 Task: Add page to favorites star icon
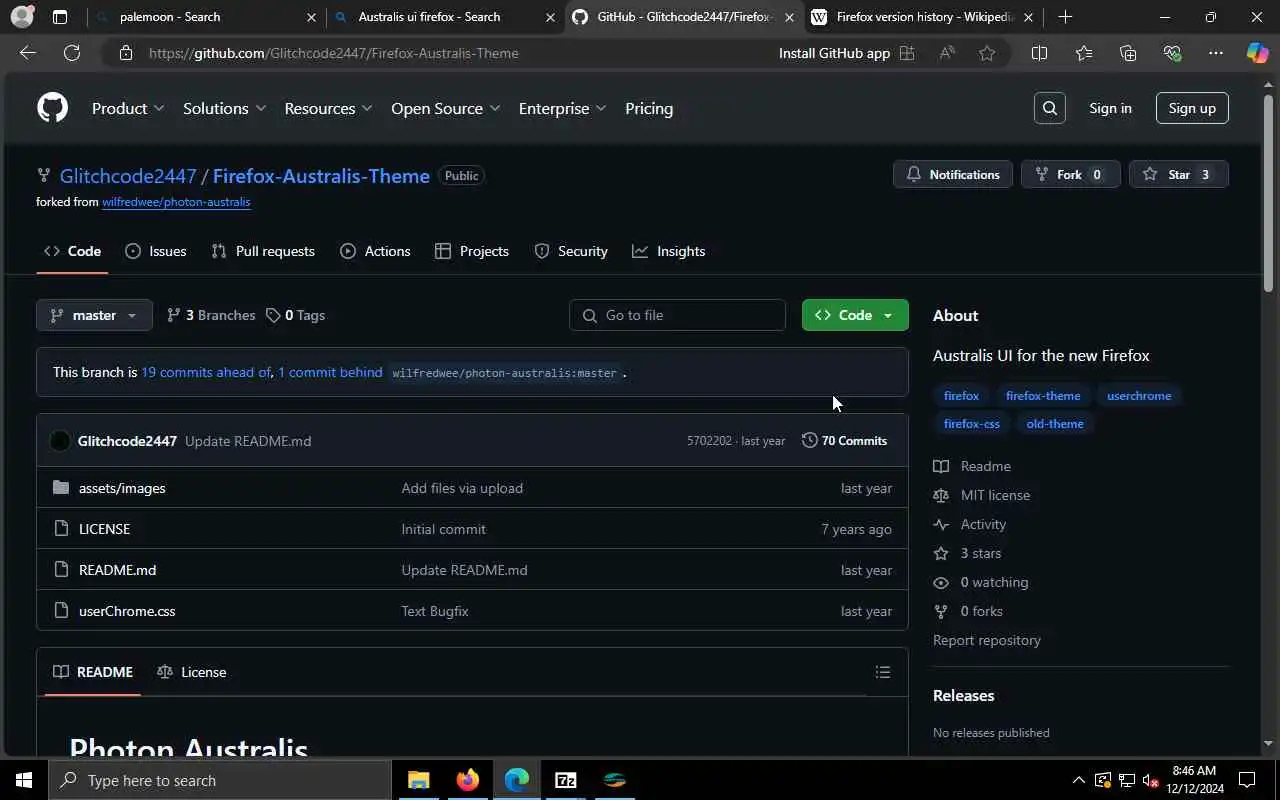pos(987,53)
